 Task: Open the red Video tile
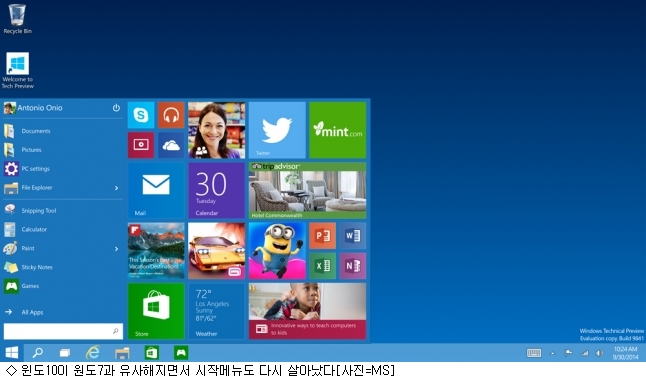[141, 145]
